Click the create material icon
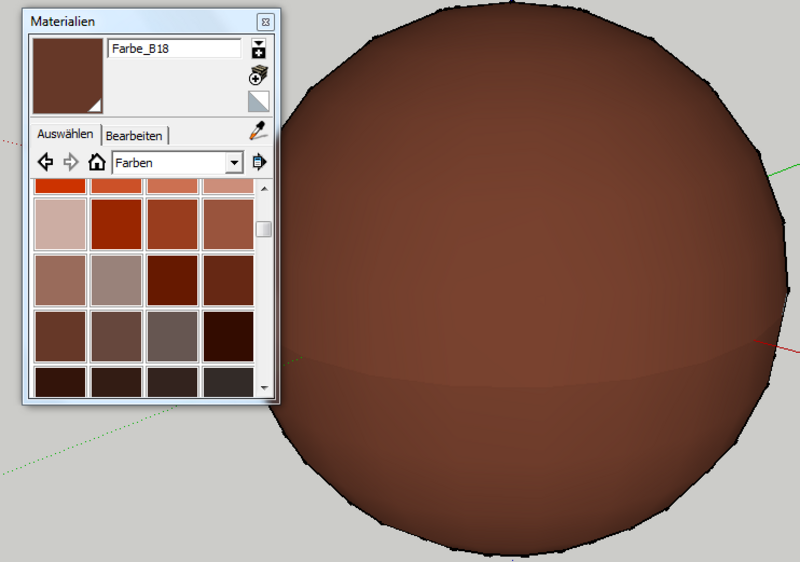 pyautogui.click(x=258, y=75)
